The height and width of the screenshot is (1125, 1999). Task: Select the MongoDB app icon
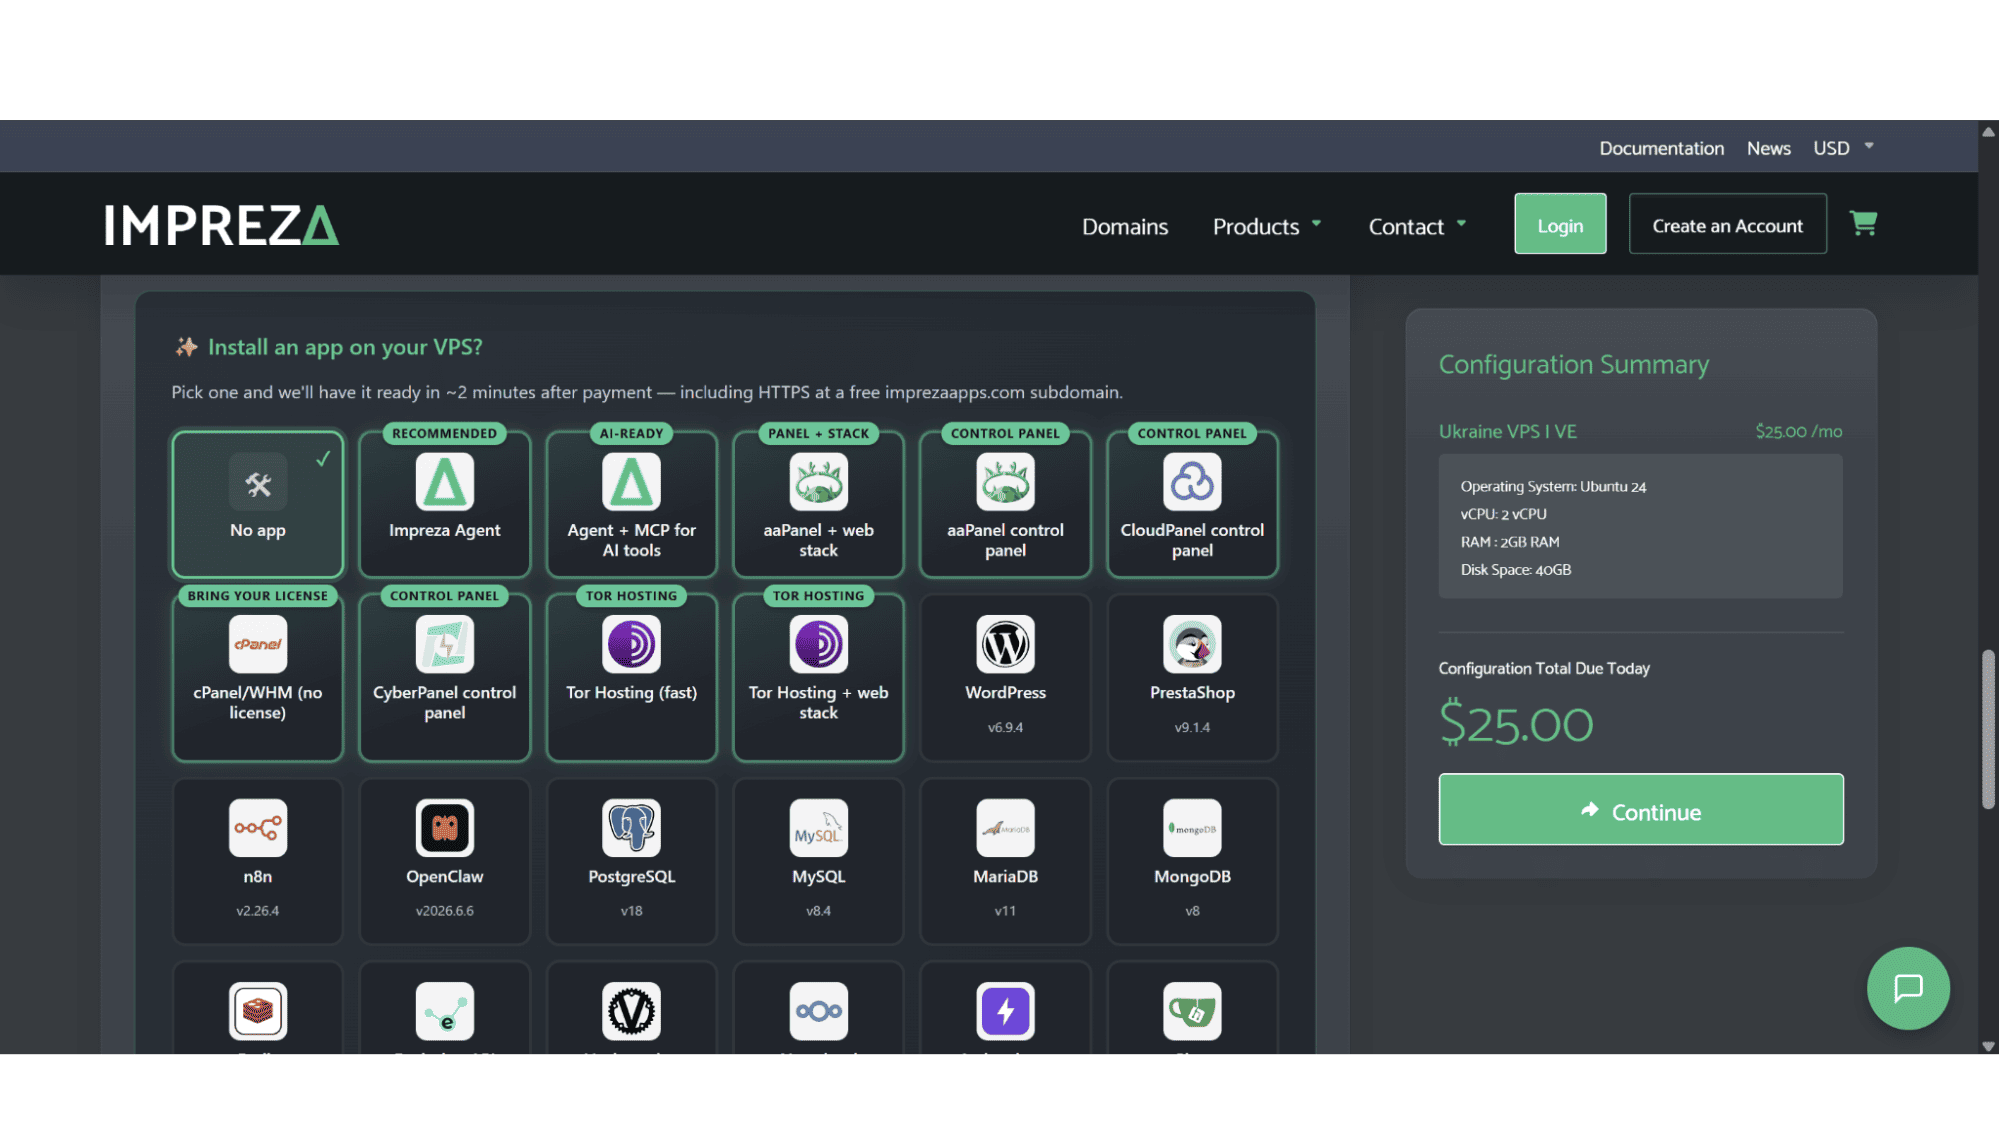coord(1192,828)
